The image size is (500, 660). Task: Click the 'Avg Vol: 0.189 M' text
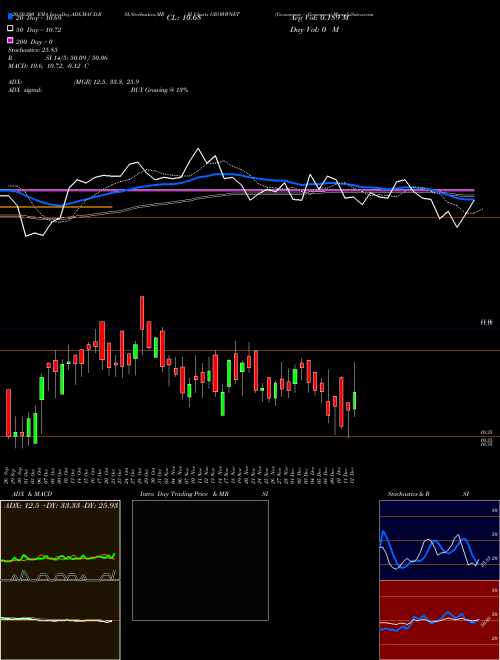(x=319, y=18)
